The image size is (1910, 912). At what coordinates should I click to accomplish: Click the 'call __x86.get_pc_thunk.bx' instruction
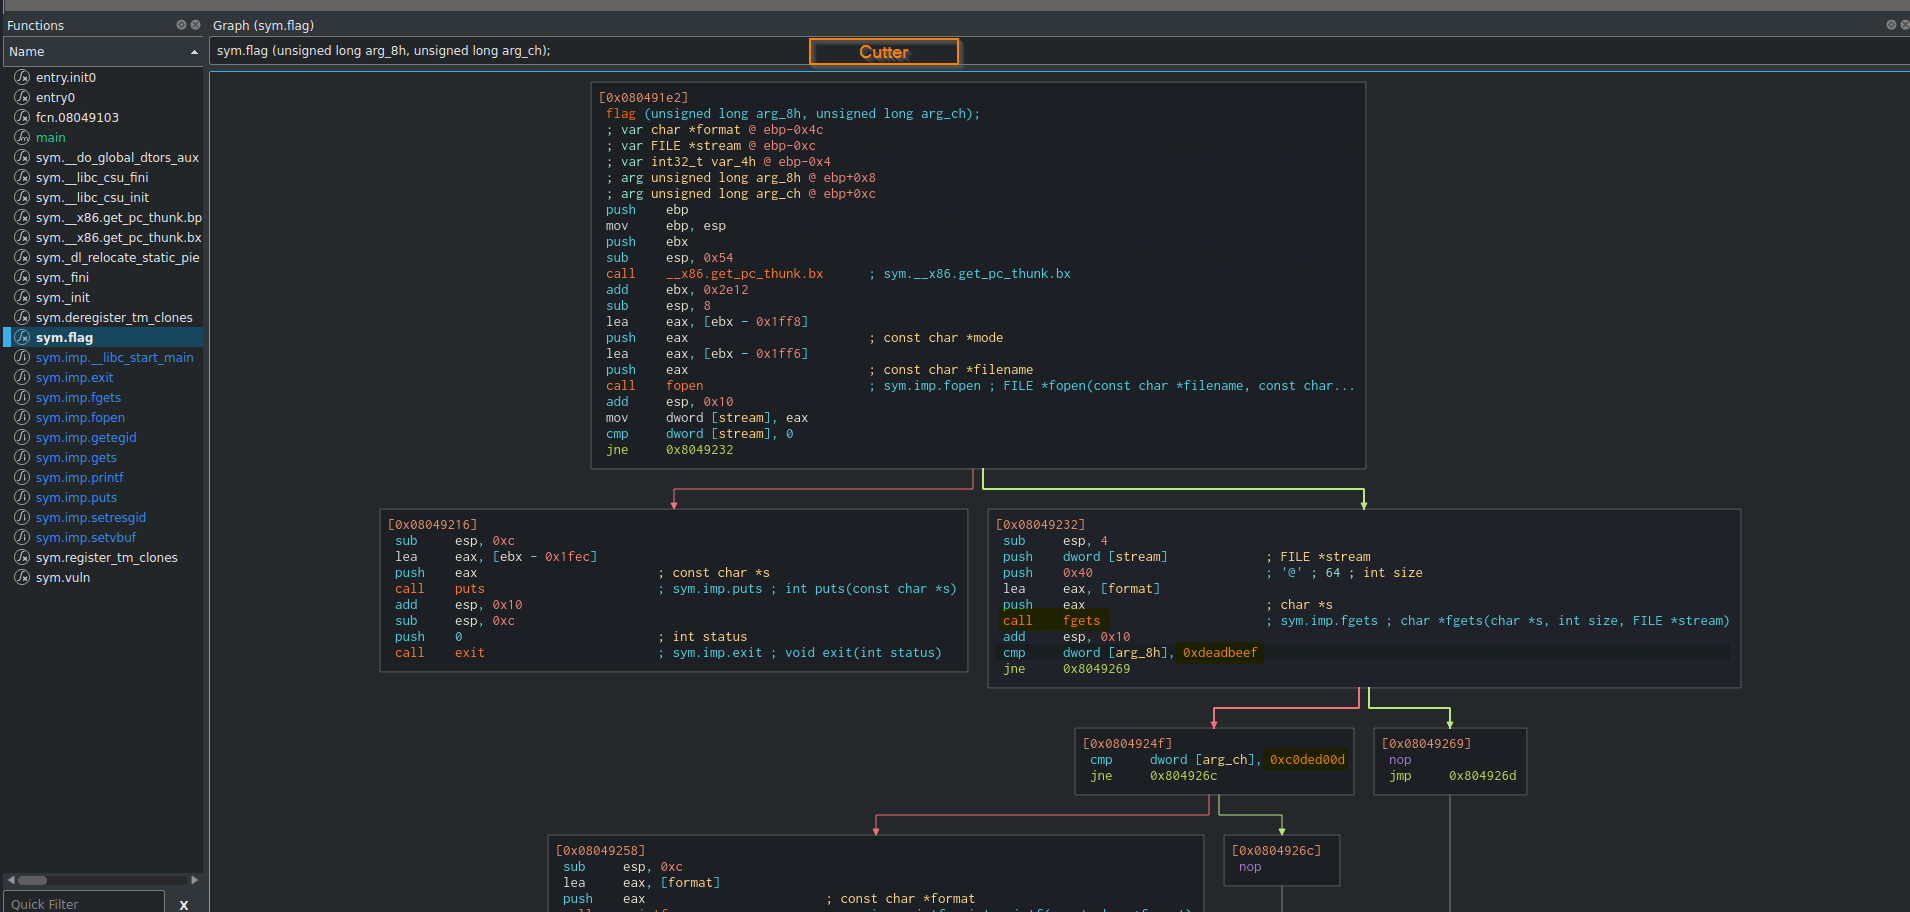click(x=715, y=274)
